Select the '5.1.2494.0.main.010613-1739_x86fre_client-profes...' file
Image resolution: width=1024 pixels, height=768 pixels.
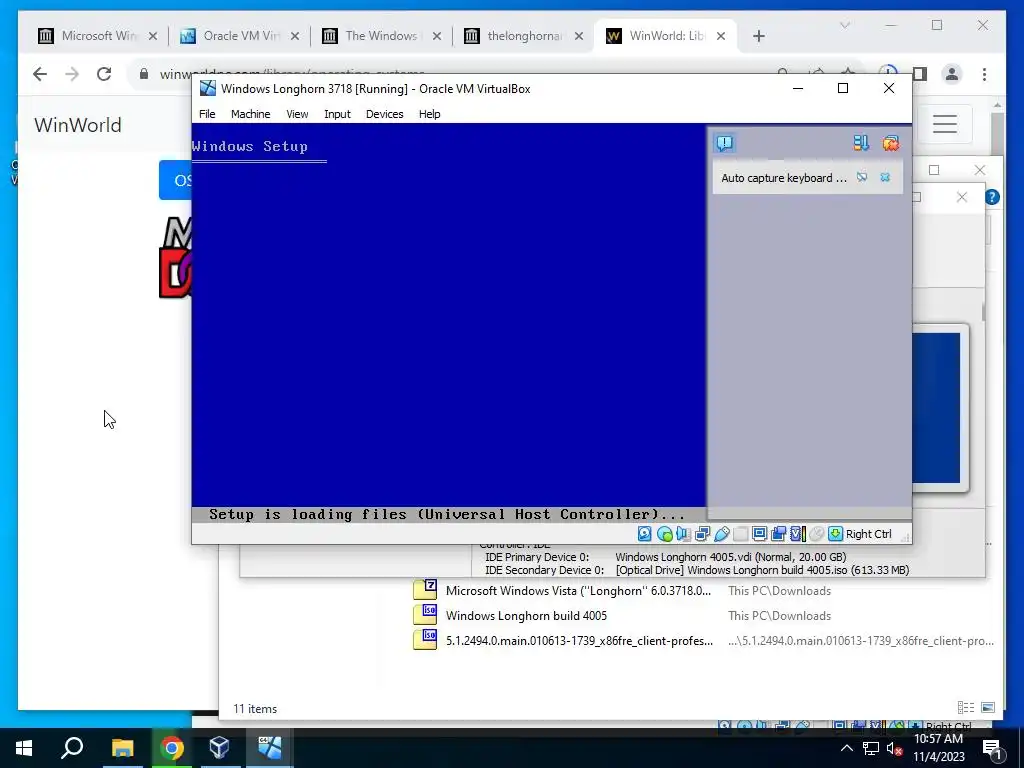(x=579, y=641)
